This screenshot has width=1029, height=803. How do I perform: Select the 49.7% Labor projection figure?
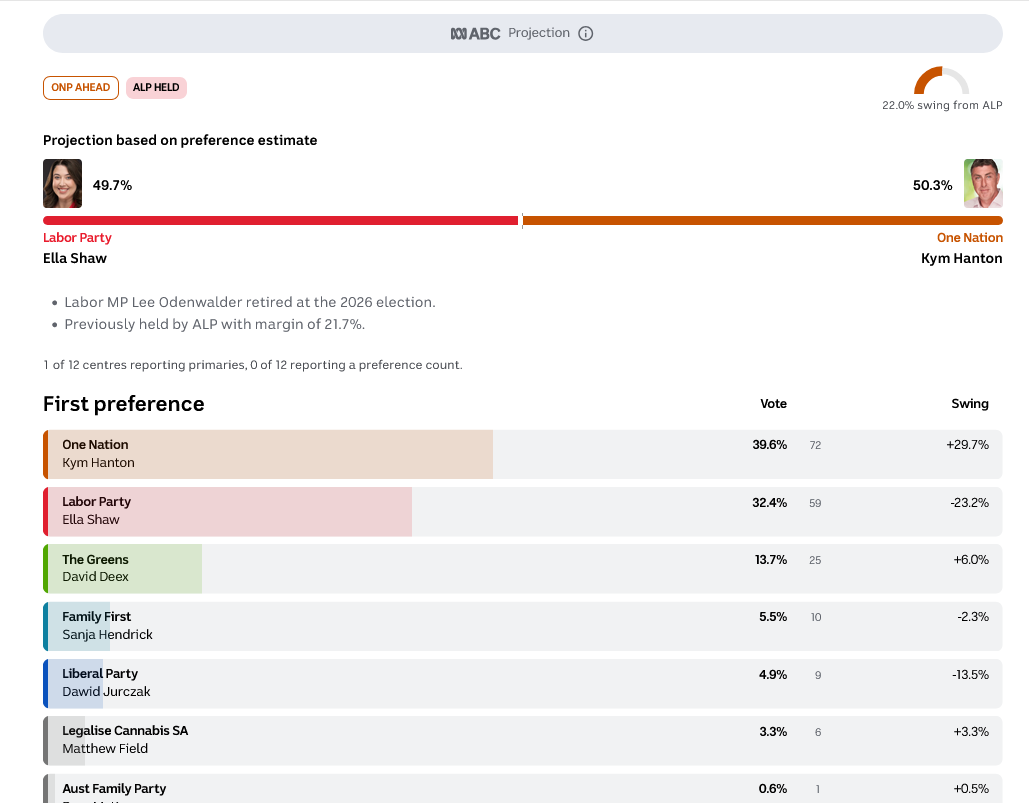tap(112, 186)
